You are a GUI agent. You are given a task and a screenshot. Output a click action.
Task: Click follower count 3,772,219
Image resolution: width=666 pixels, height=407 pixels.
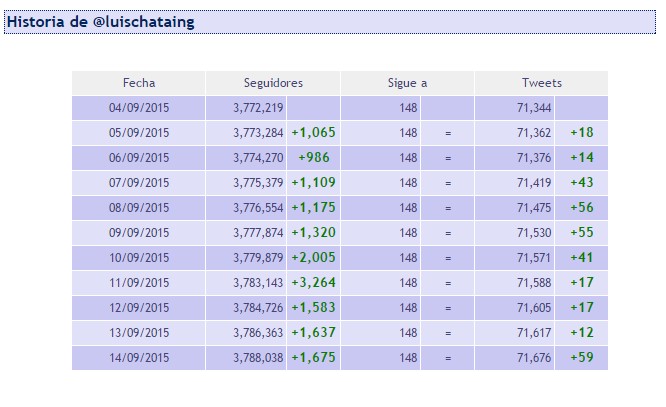coord(258,108)
